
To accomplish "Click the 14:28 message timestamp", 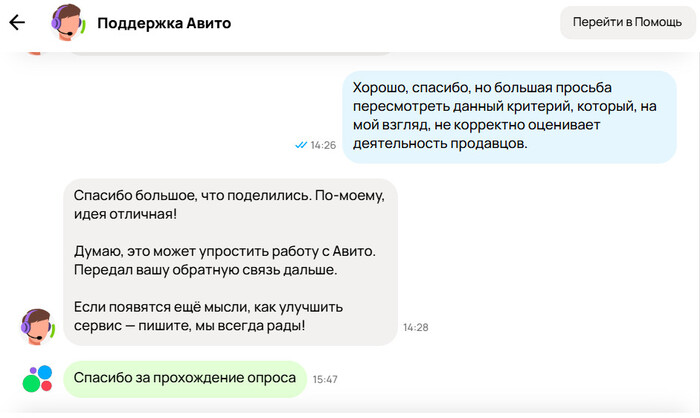I will (415, 327).
